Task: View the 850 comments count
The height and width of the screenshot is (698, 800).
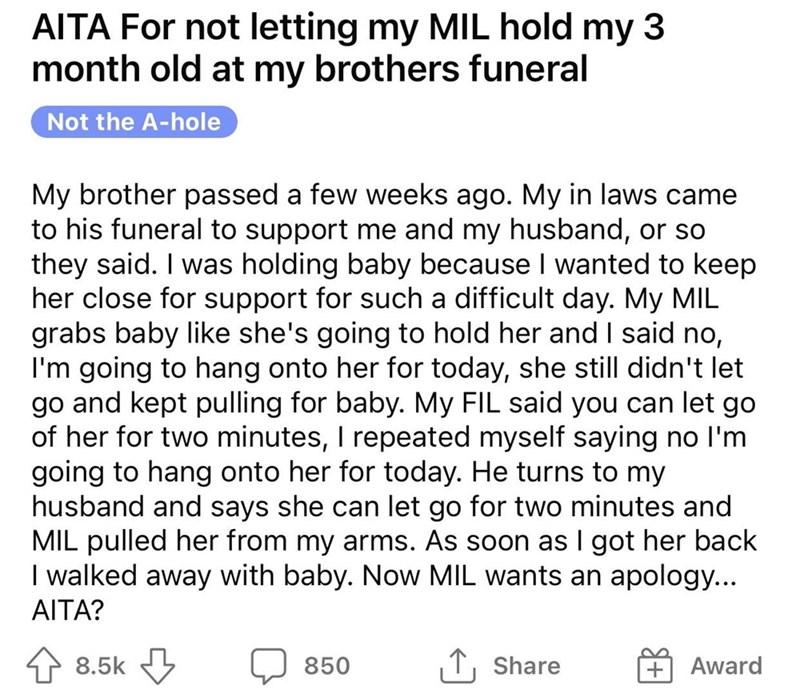Action: (x=325, y=665)
